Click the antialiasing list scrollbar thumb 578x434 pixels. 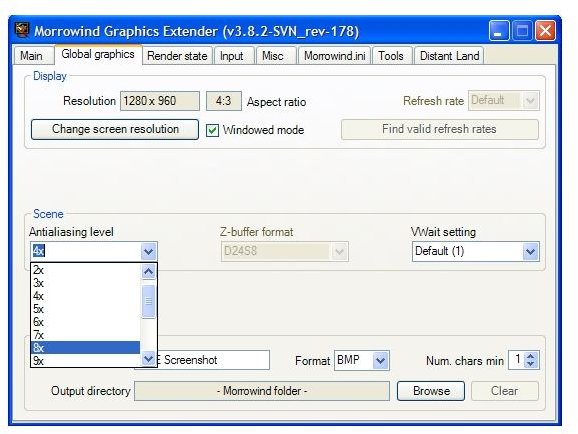149,302
